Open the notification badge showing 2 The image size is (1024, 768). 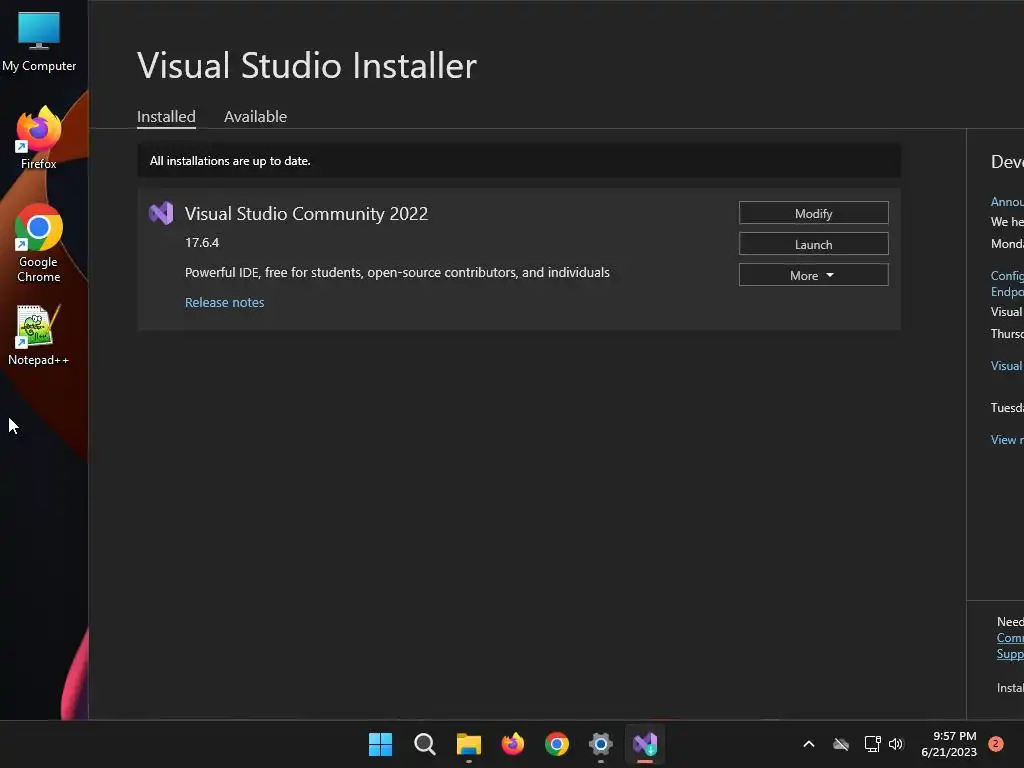click(x=995, y=744)
